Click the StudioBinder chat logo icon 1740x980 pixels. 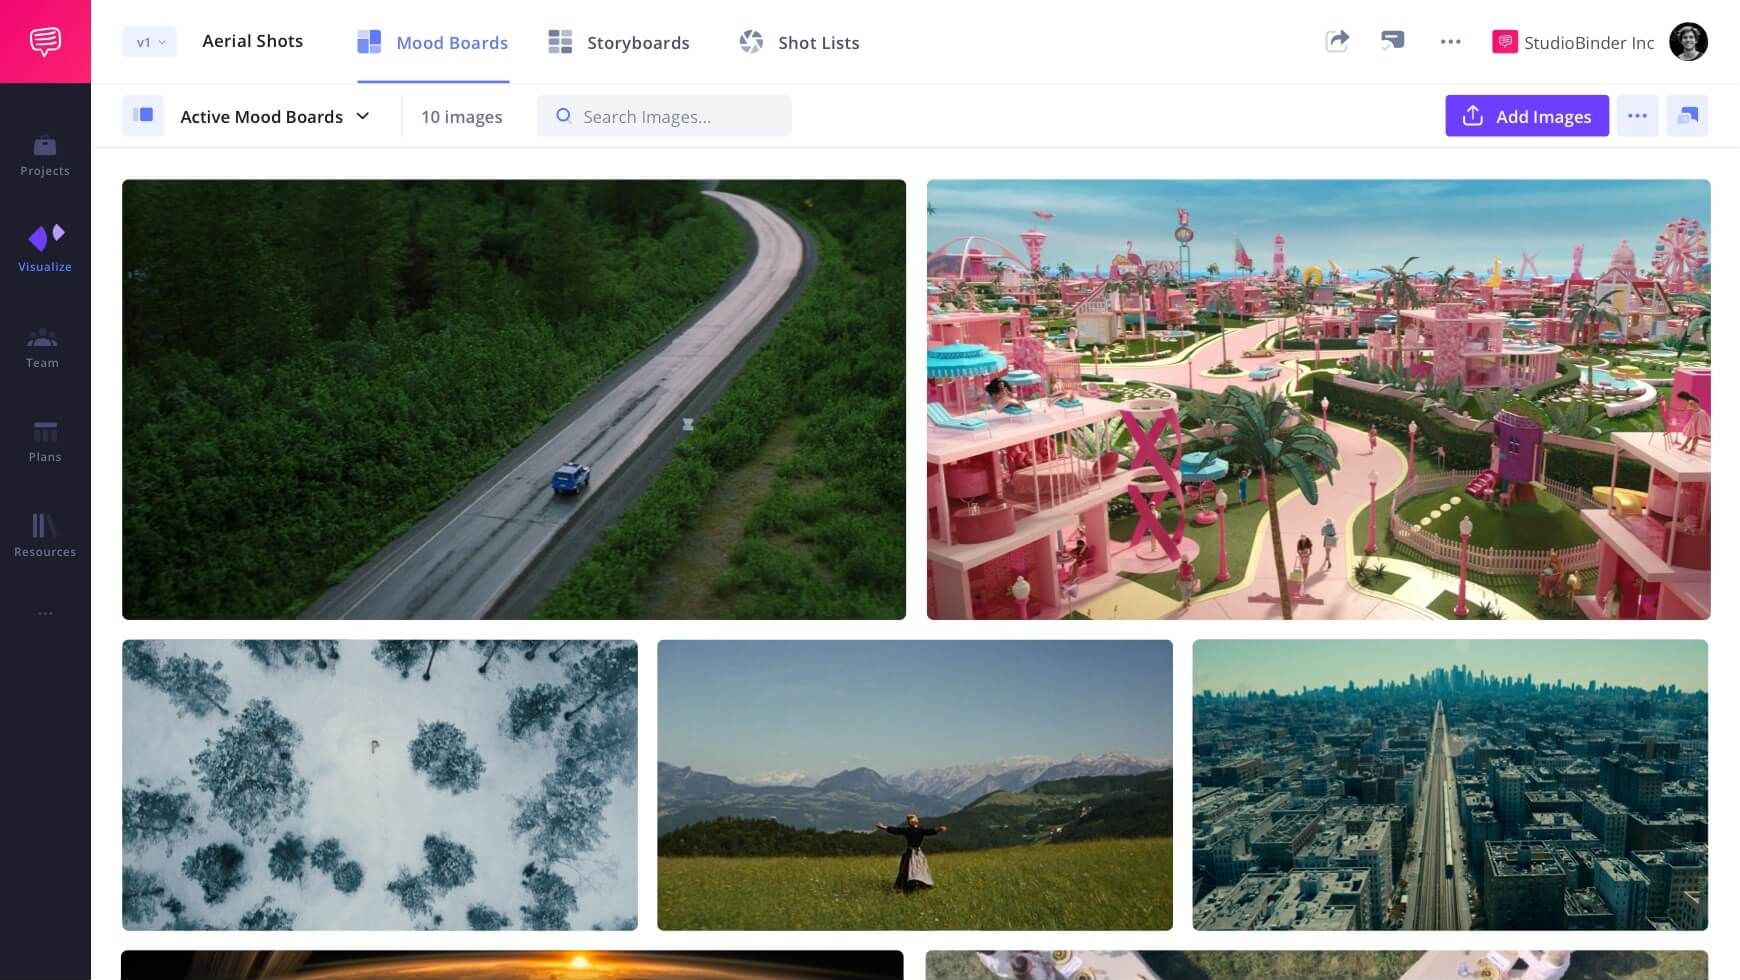click(45, 41)
